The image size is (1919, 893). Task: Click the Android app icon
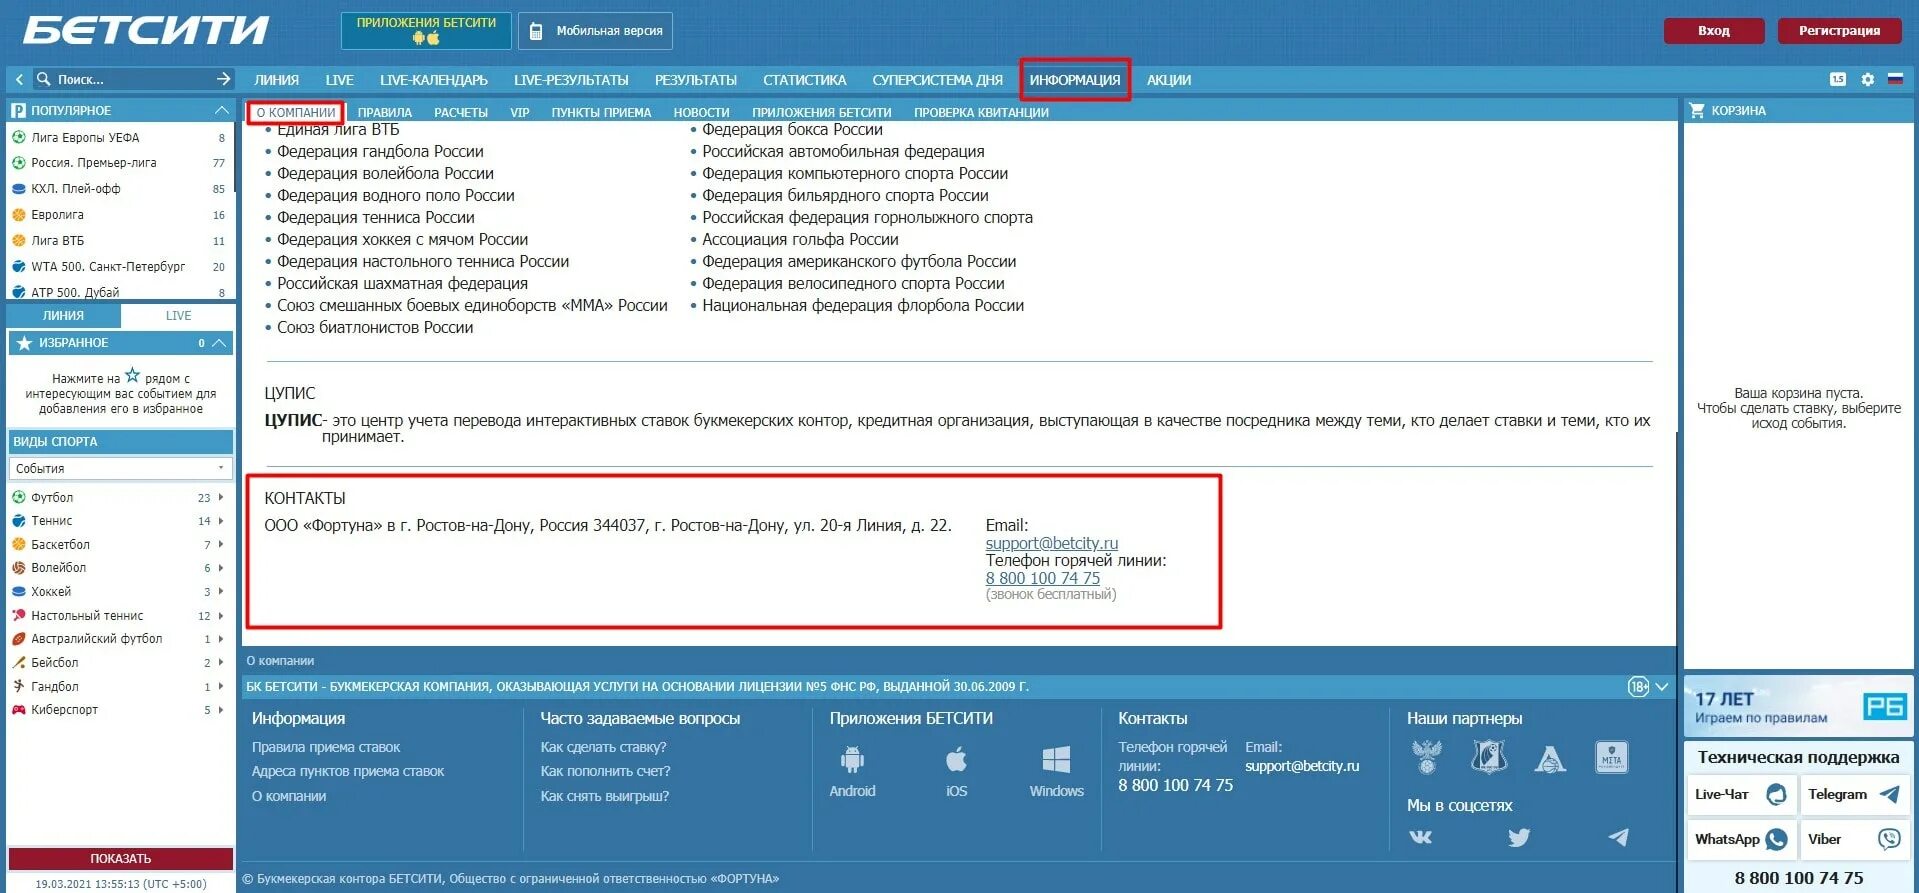point(852,760)
